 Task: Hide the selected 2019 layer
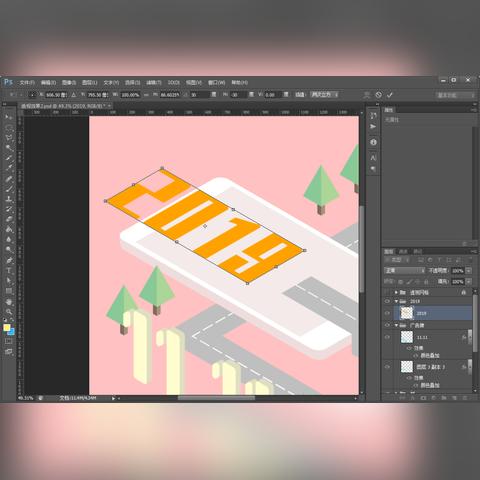(x=387, y=313)
